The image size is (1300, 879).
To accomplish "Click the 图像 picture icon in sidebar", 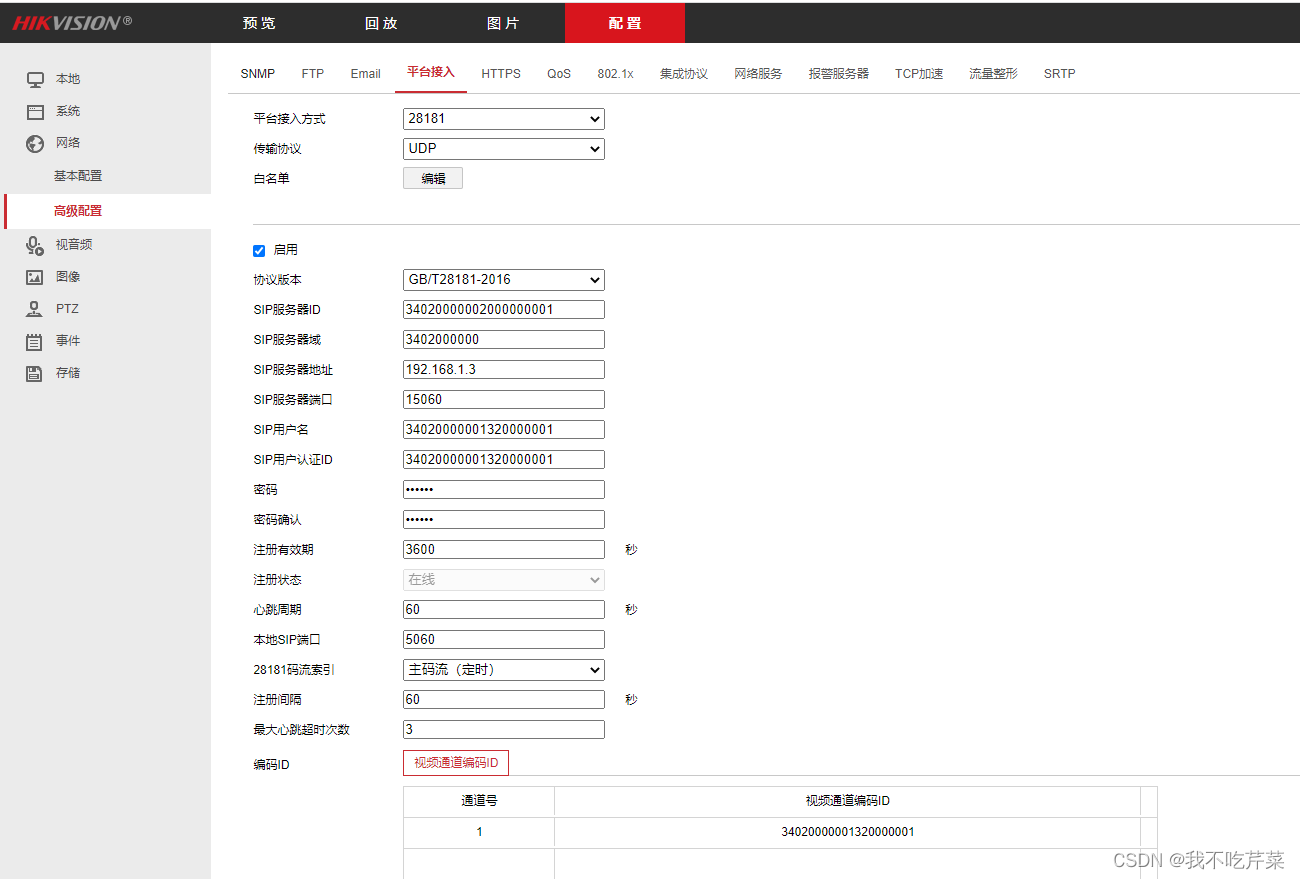I will pyautogui.click(x=35, y=277).
